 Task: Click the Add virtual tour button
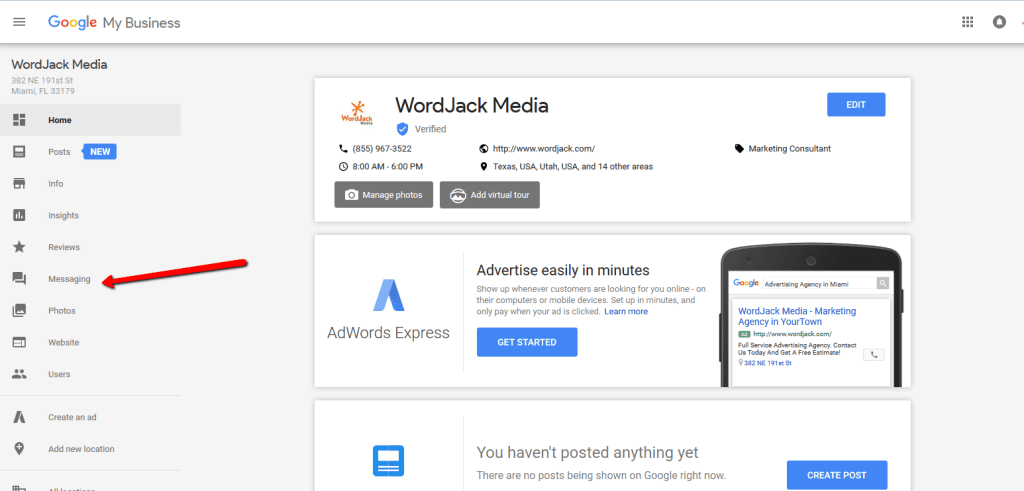[490, 195]
